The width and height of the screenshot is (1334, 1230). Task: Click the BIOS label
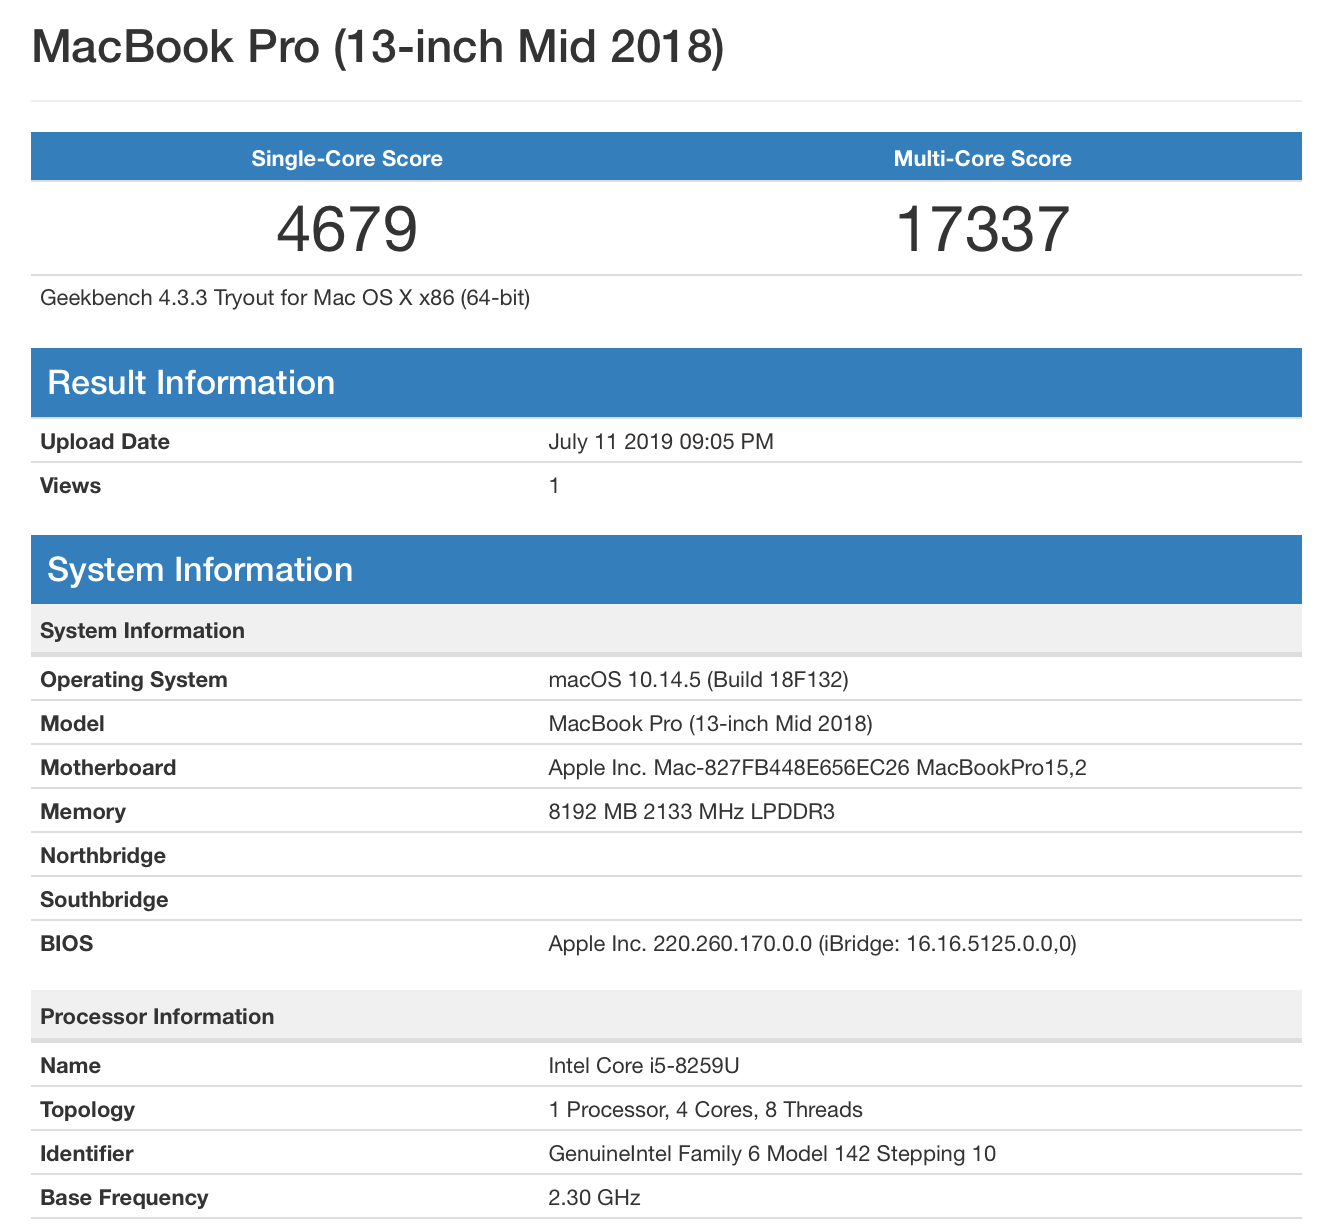66,944
